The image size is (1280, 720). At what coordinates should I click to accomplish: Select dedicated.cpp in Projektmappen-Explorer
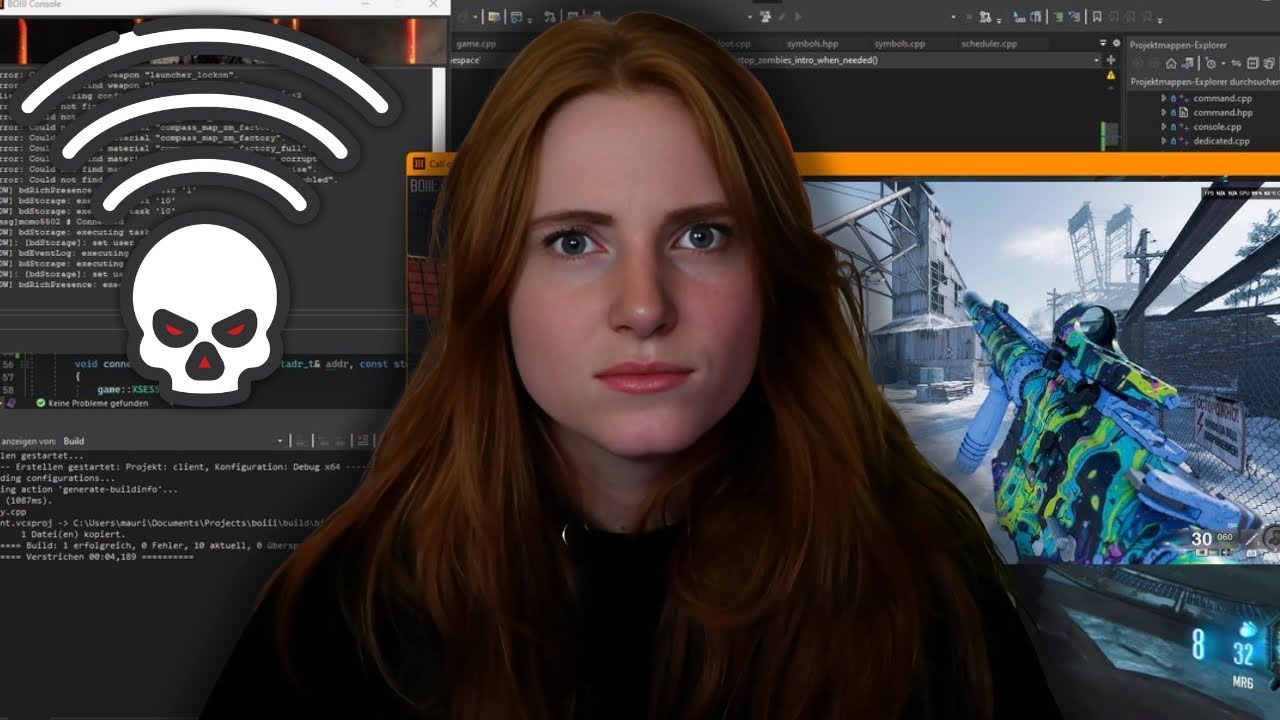(1222, 141)
